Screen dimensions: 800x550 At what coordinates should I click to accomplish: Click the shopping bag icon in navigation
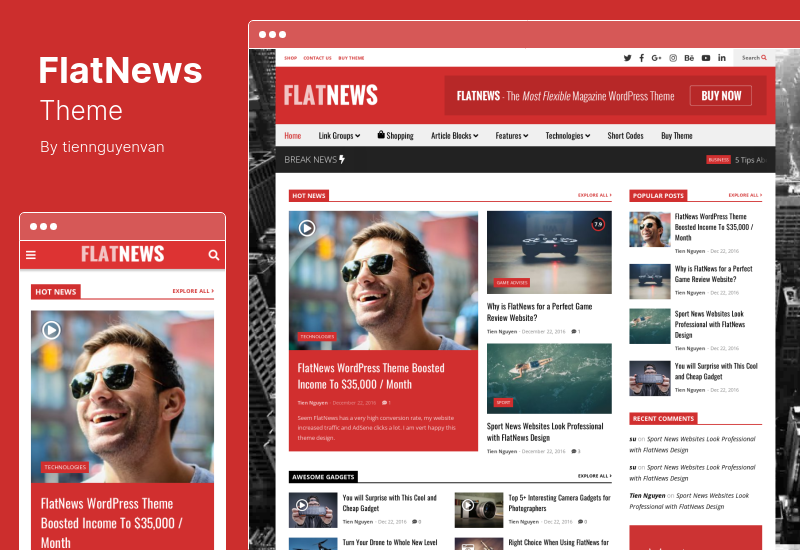tap(381, 135)
